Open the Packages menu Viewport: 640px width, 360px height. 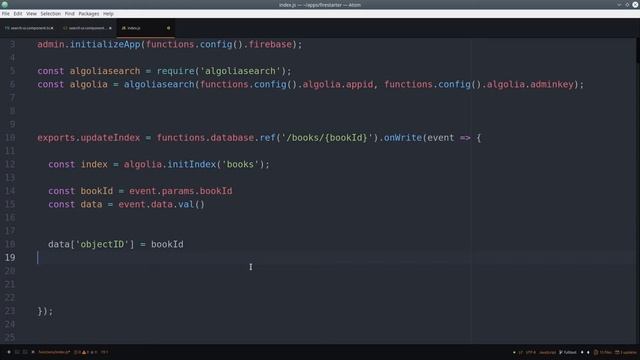point(89,13)
